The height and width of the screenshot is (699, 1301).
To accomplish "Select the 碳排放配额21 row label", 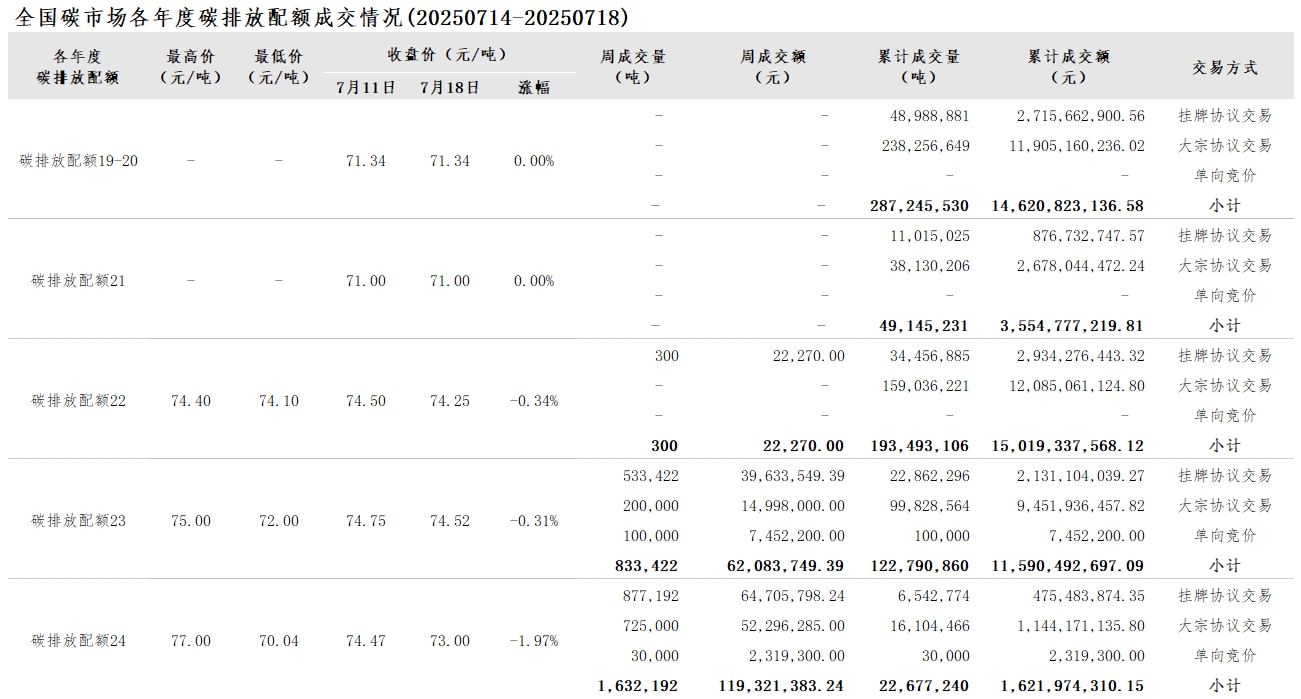I will point(79,281).
